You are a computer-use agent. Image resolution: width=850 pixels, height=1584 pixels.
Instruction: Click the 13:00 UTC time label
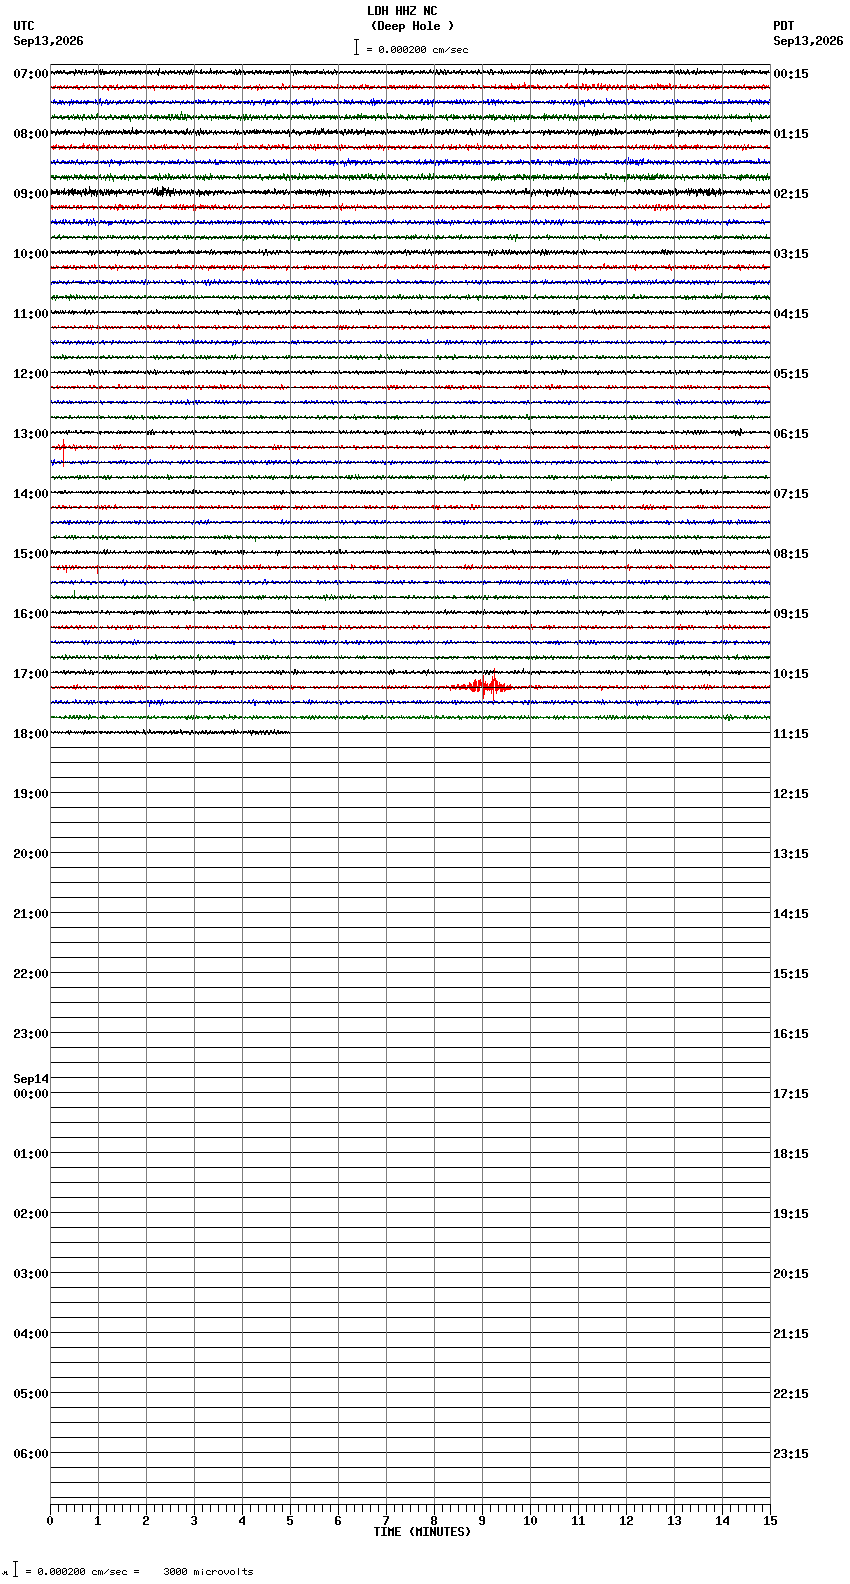point(31,433)
